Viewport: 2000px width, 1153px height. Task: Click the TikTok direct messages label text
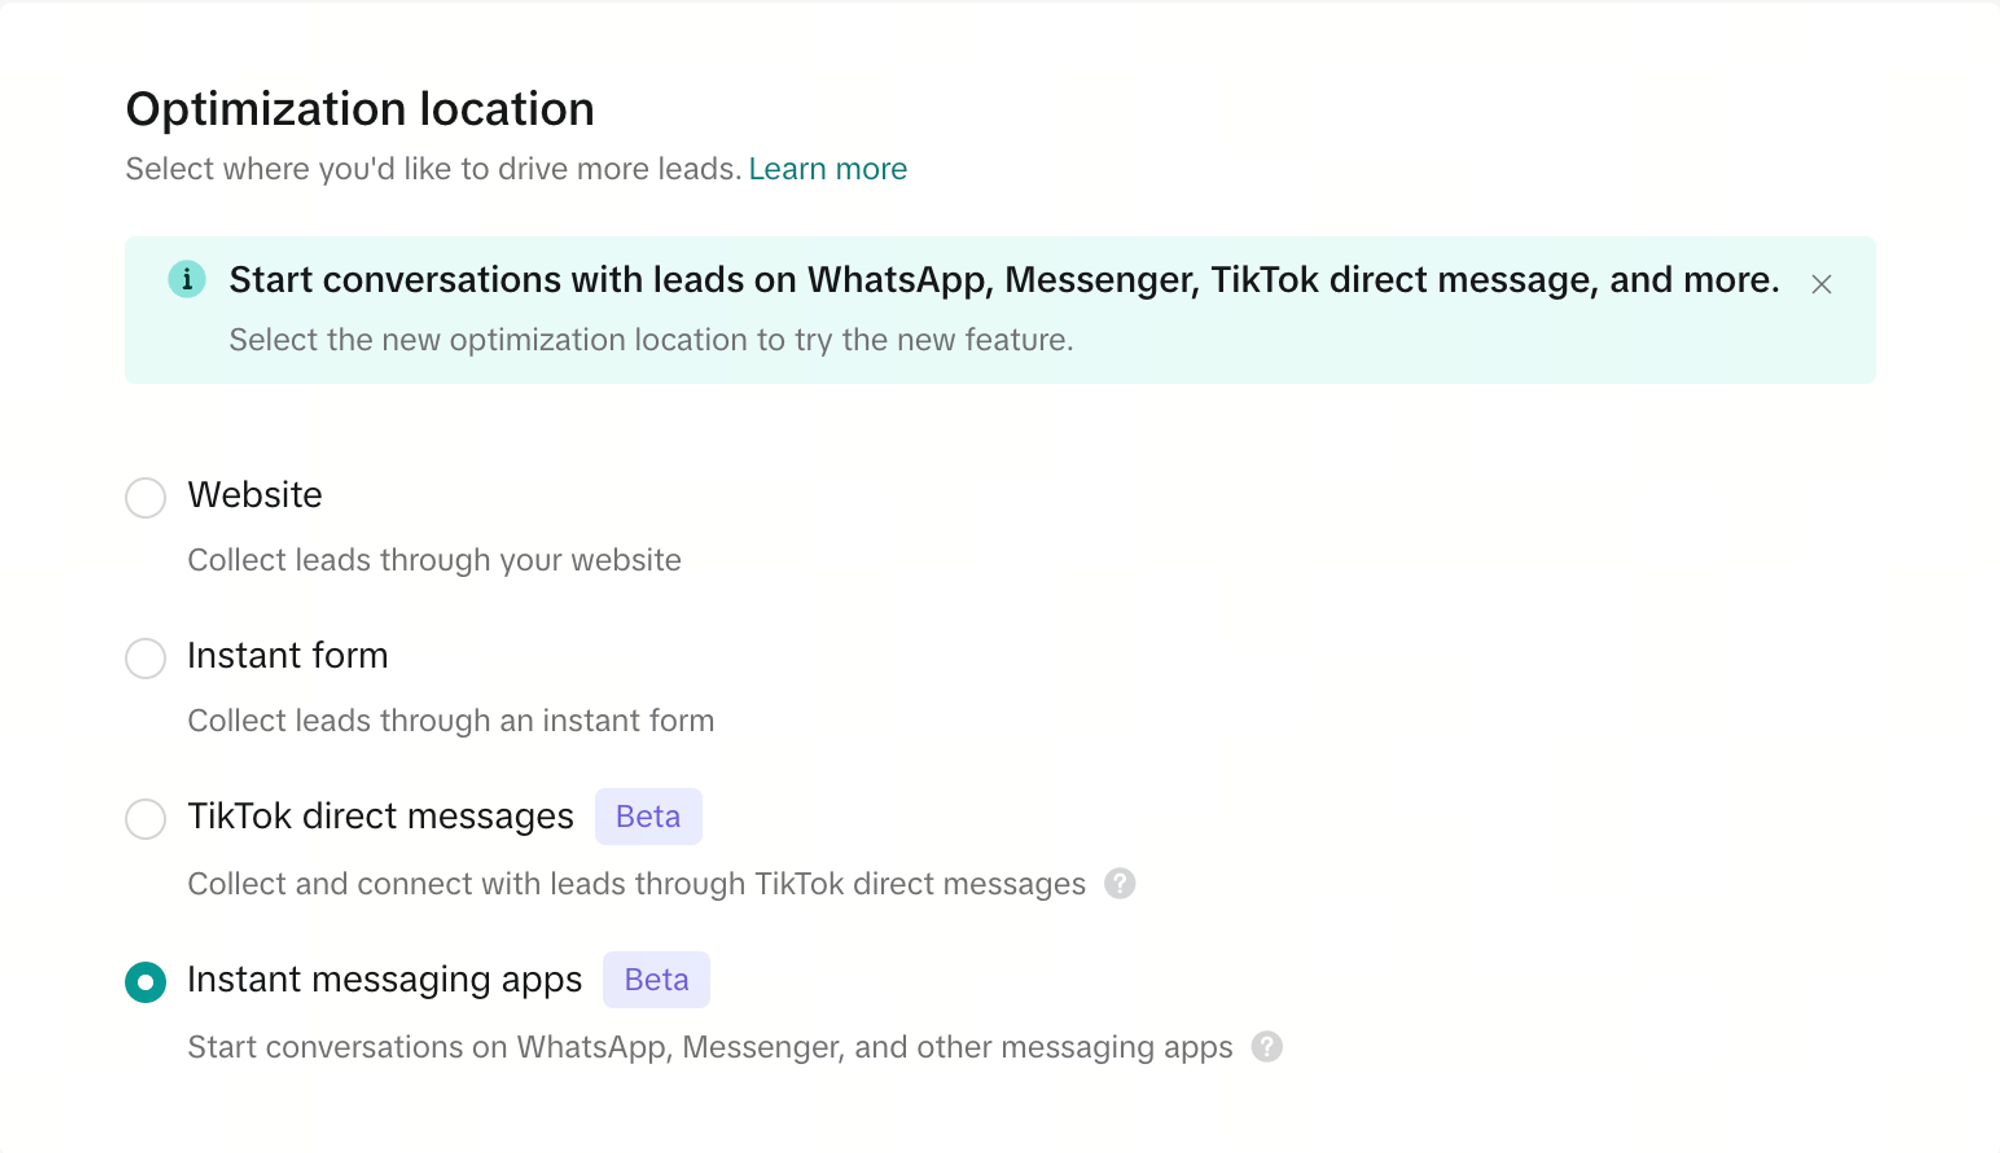pyautogui.click(x=380, y=817)
